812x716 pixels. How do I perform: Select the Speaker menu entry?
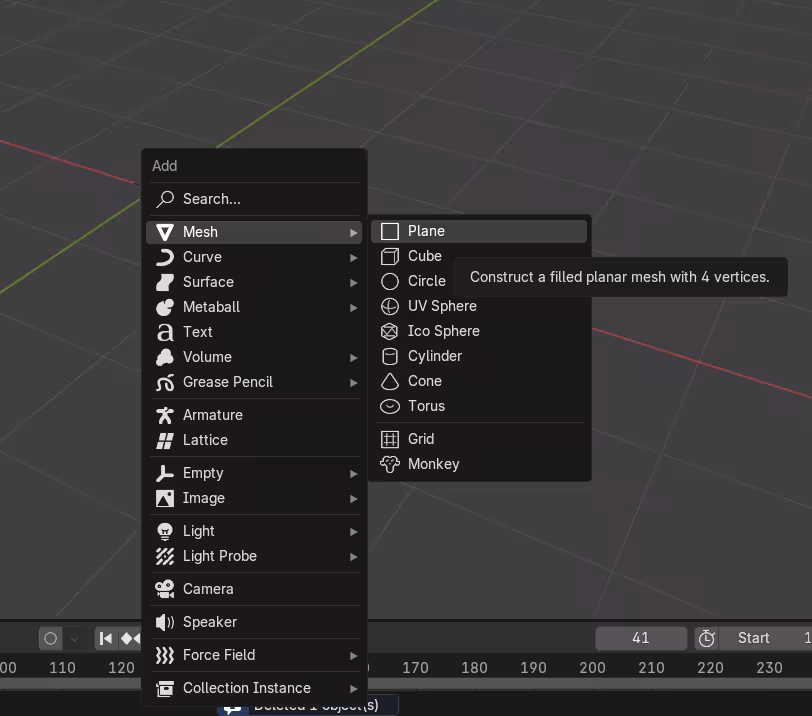point(254,622)
